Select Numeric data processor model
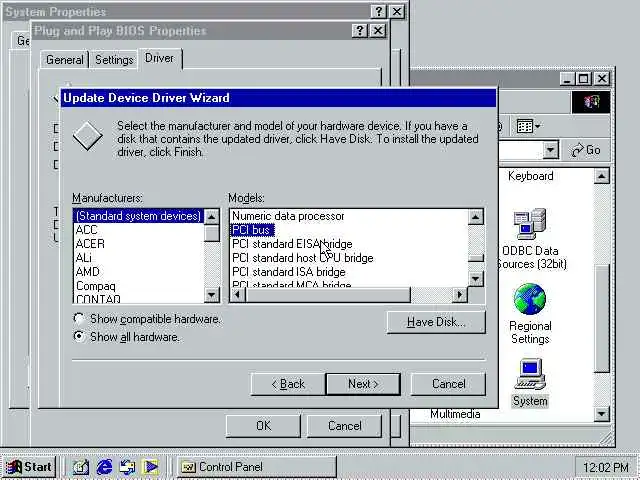640x480 pixels. tap(288, 216)
